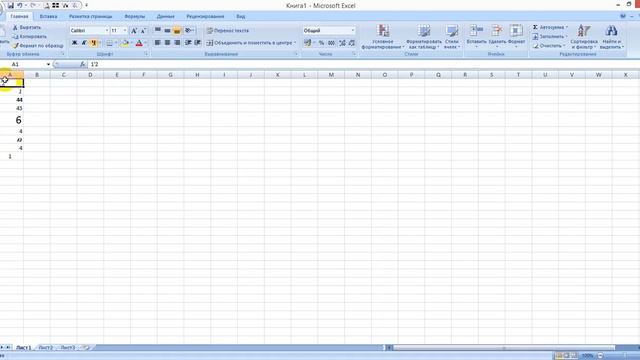Toggle underline (Ч) formatting

pyautogui.click(x=93, y=43)
